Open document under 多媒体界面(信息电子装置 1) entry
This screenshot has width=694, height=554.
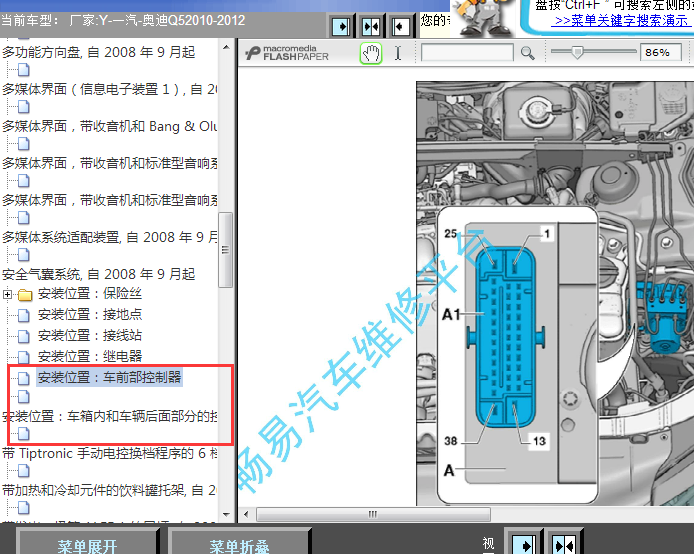coord(23,107)
